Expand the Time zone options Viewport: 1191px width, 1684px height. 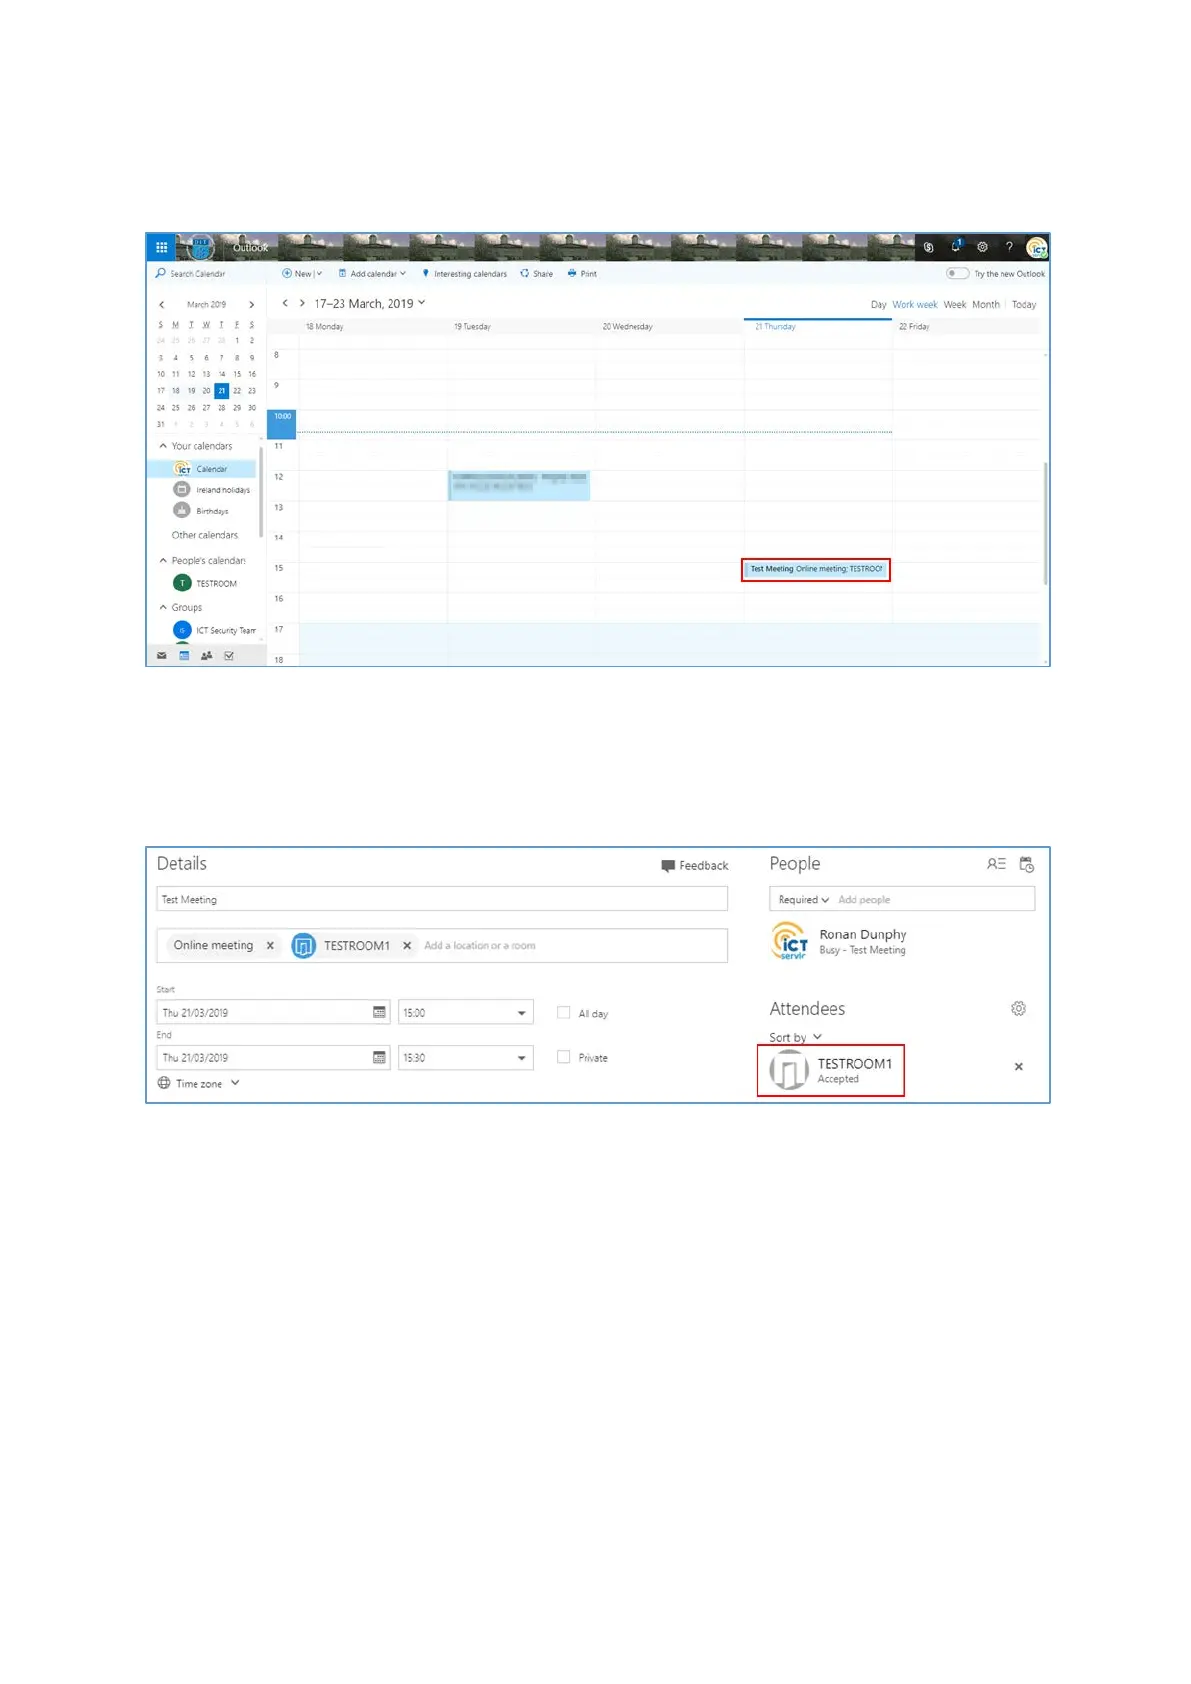click(x=235, y=1083)
